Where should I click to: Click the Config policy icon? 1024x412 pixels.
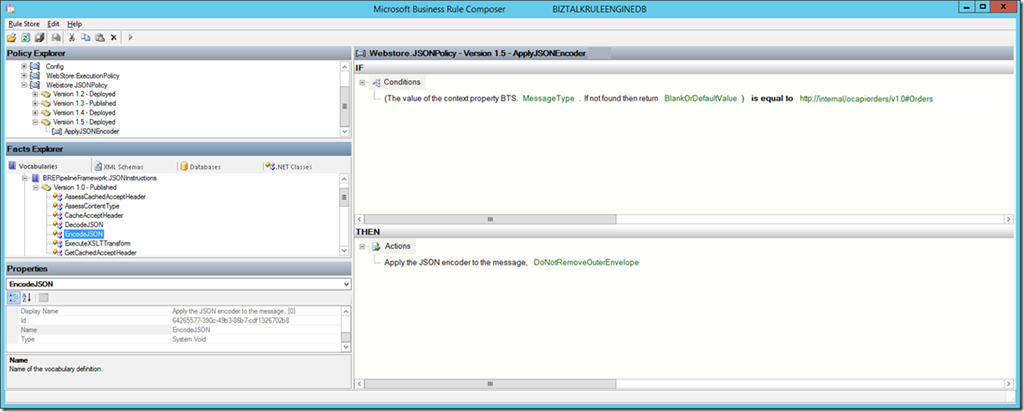point(35,67)
